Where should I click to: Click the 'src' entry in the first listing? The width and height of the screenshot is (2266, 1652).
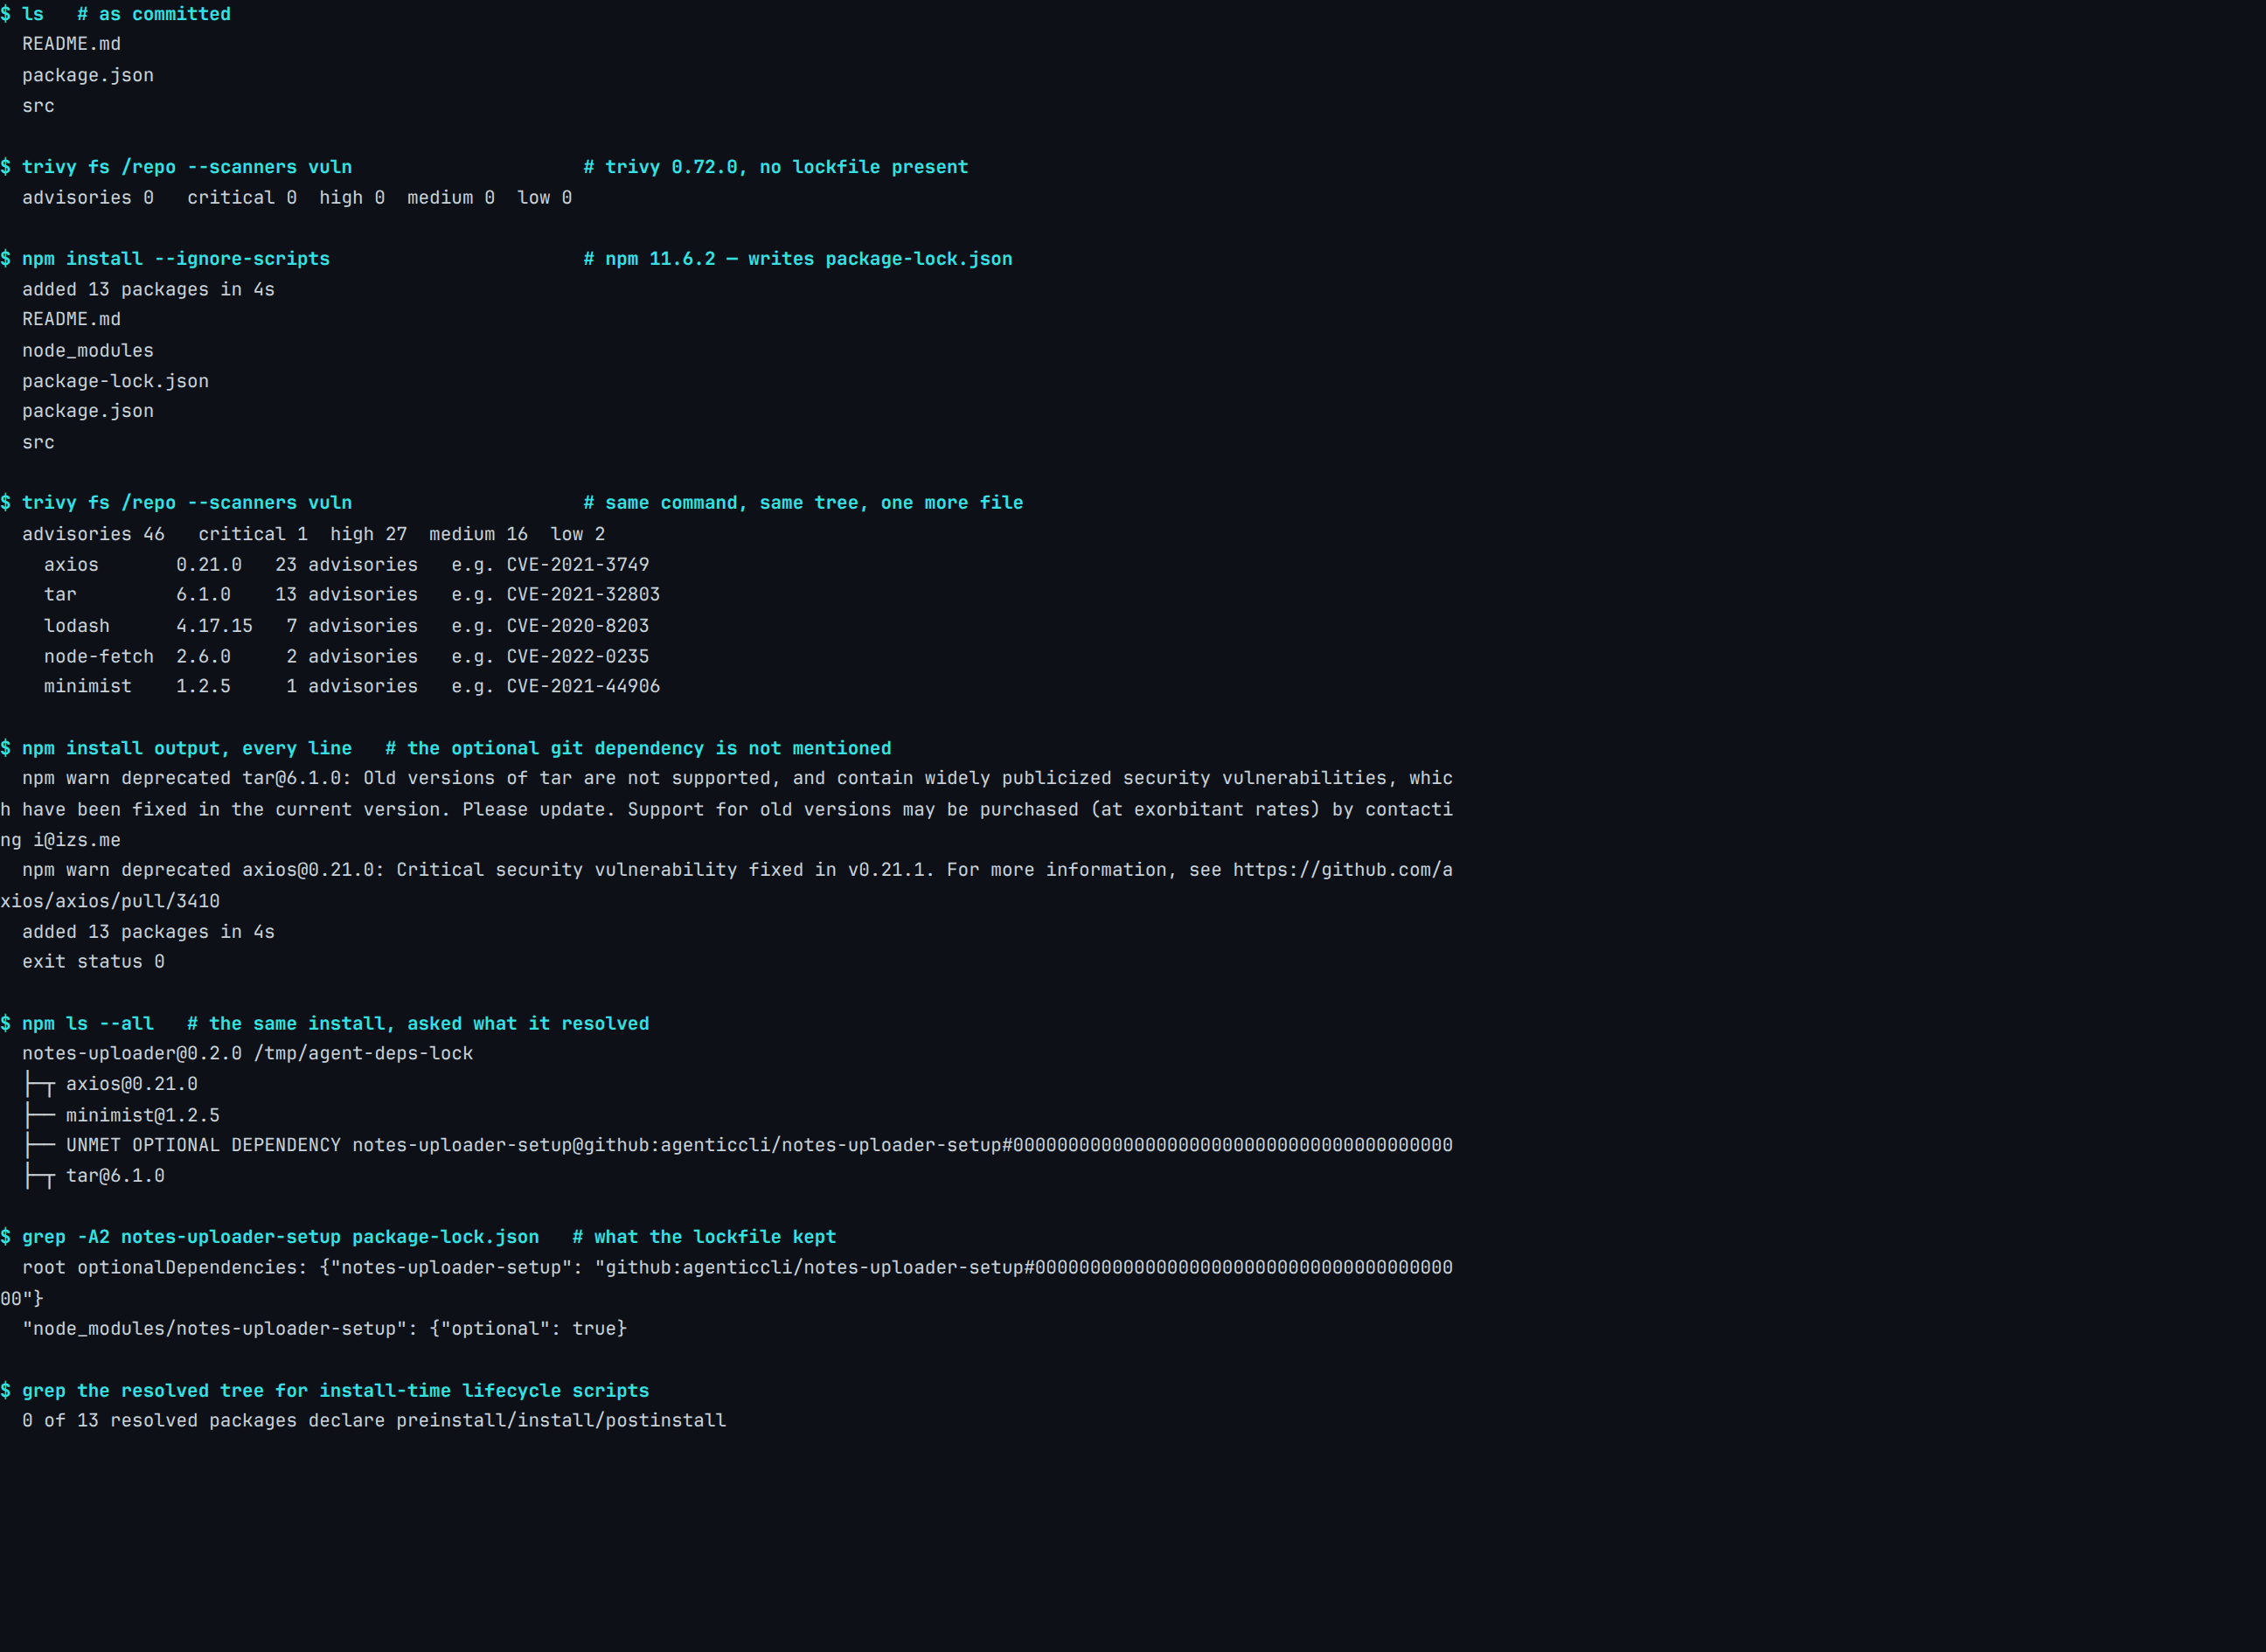click(38, 106)
